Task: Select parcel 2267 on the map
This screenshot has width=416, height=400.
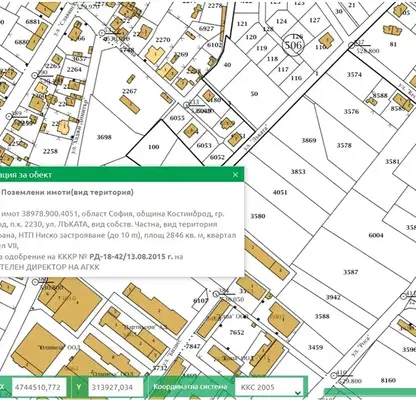Action: (129, 91)
